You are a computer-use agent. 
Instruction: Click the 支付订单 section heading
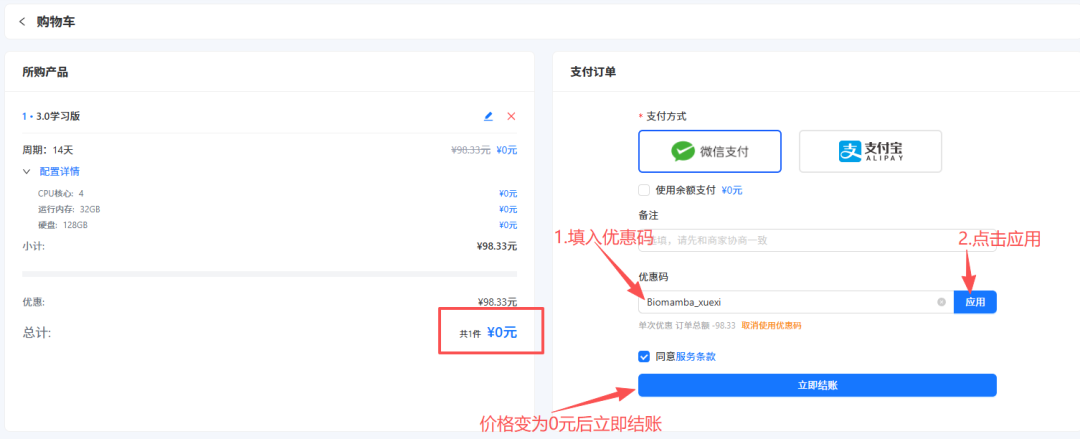(x=593, y=72)
